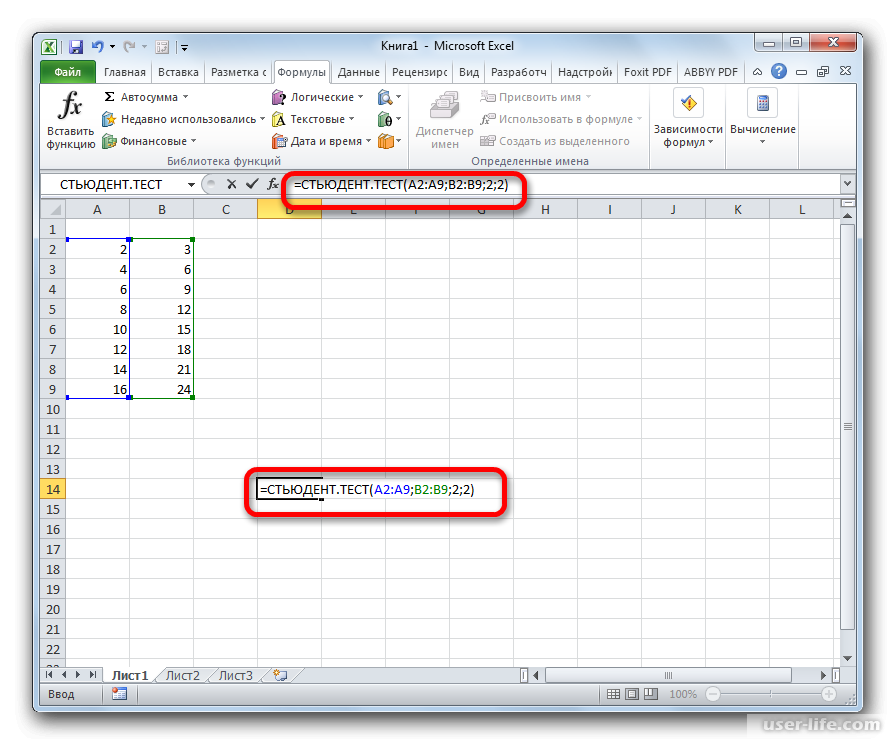Click the Redo arrow icon
This screenshot has height=745, width=896.
[129, 46]
